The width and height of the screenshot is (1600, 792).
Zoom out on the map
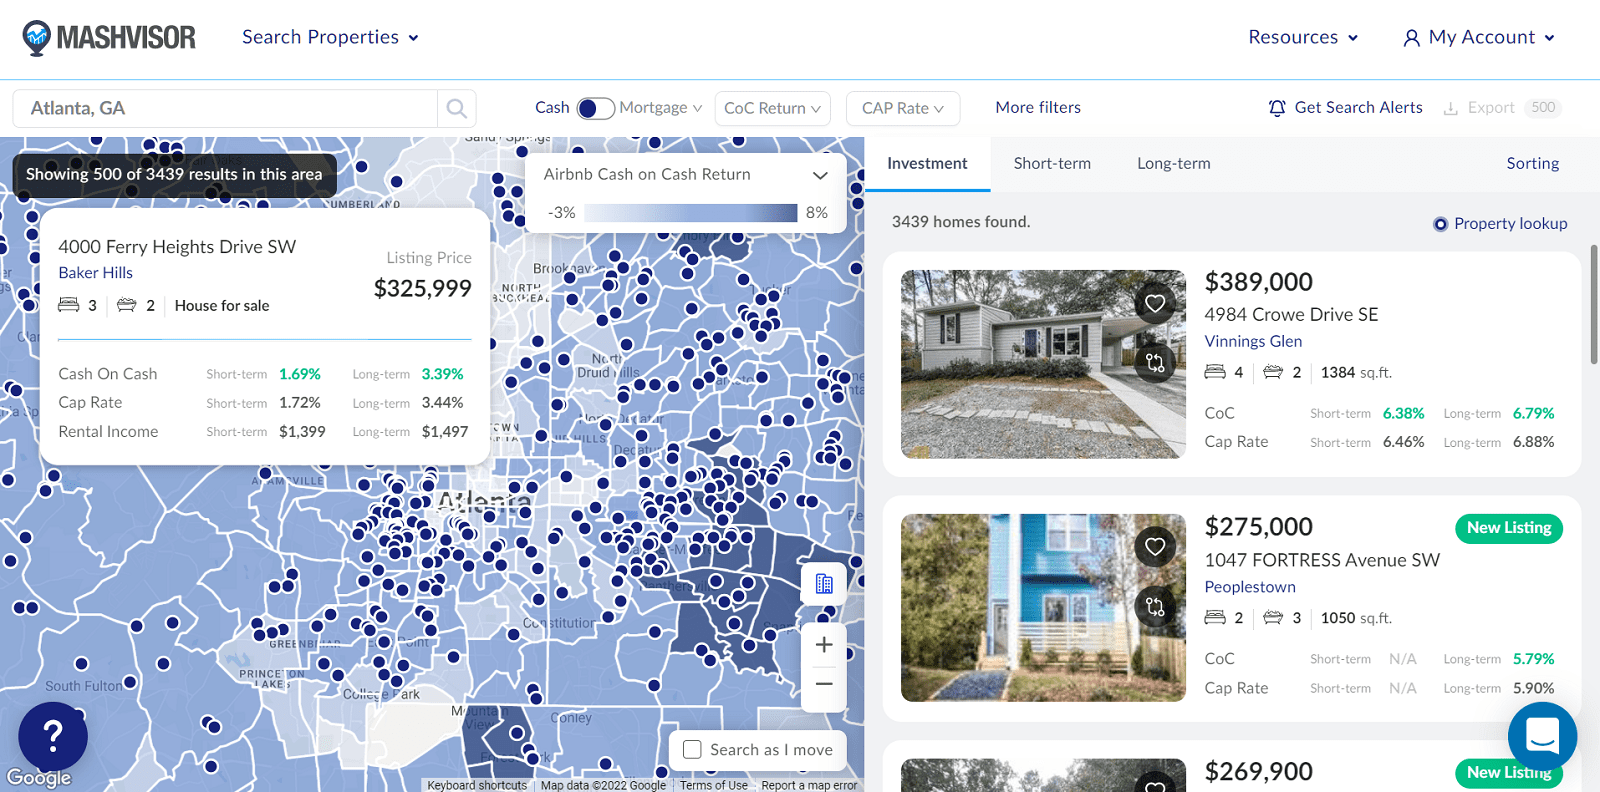pos(824,684)
